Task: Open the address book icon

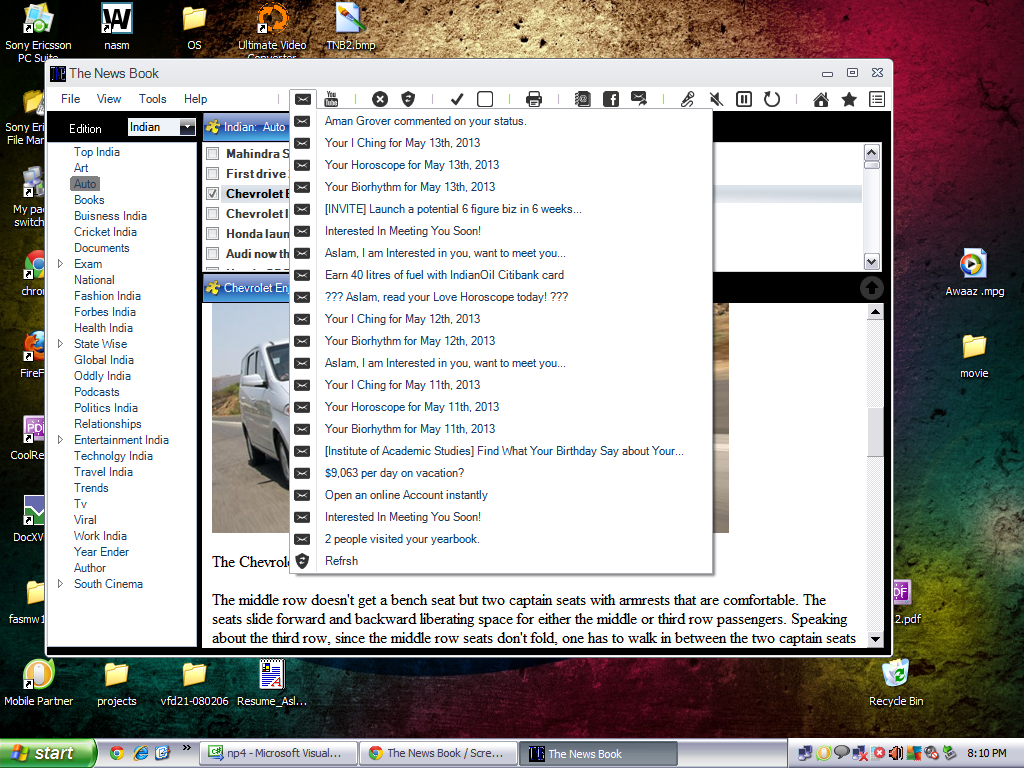Action: (x=582, y=99)
